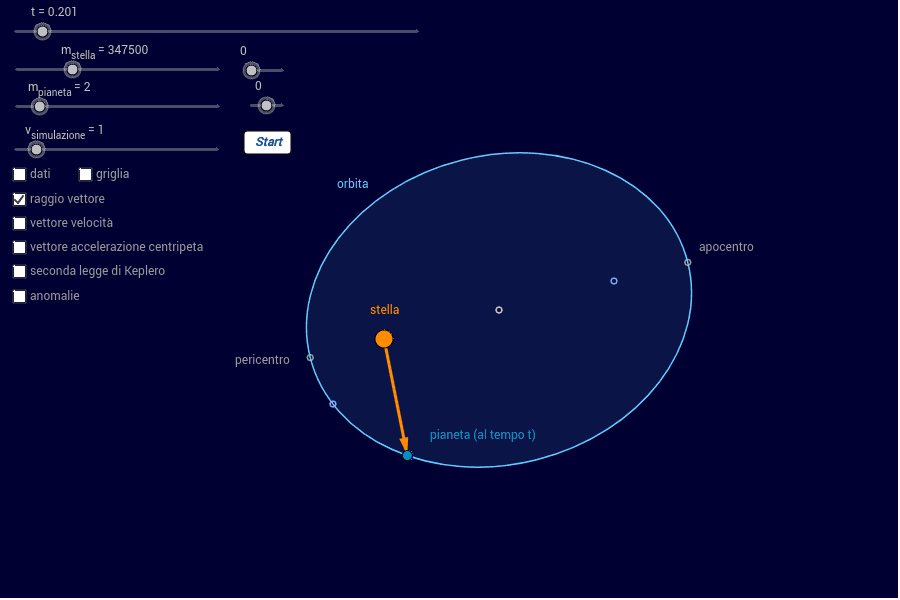This screenshot has width=900, height=600.
Task: Click the m pianeta slider handle
Action: click(40, 107)
